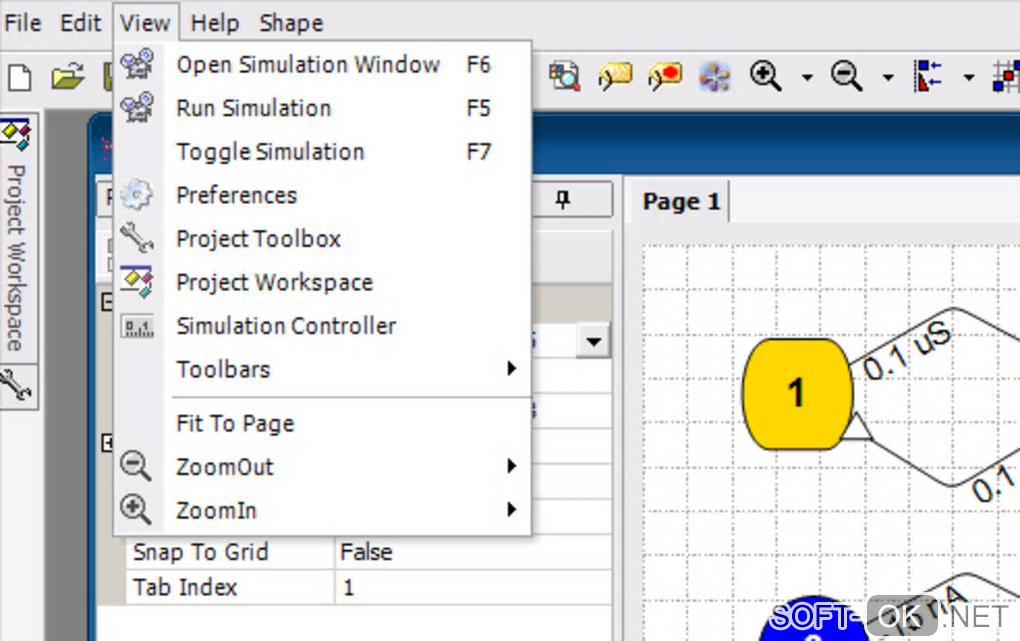The width and height of the screenshot is (1020, 641).
Task: Click the ZoomIn magnifier icon in menu
Action: [x=136, y=510]
